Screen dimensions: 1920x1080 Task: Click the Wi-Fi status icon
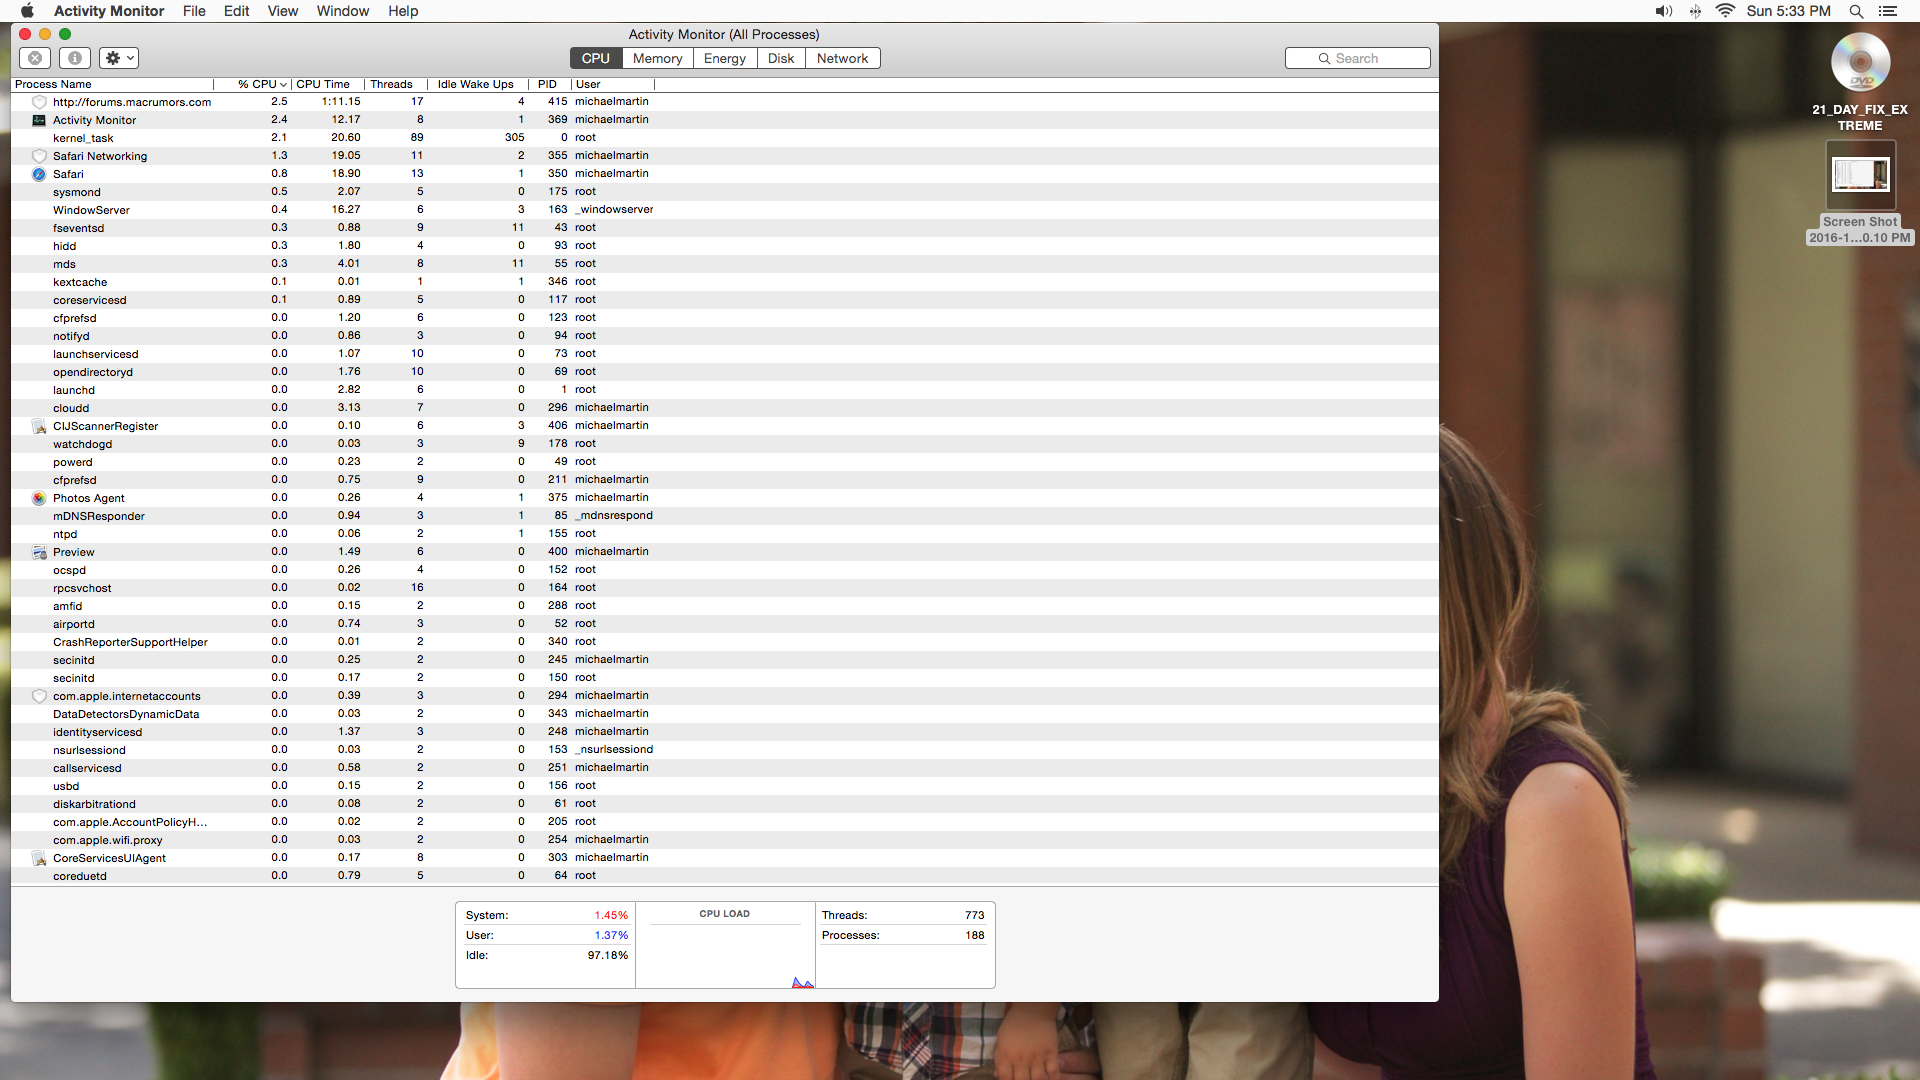[x=1725, y=11]
